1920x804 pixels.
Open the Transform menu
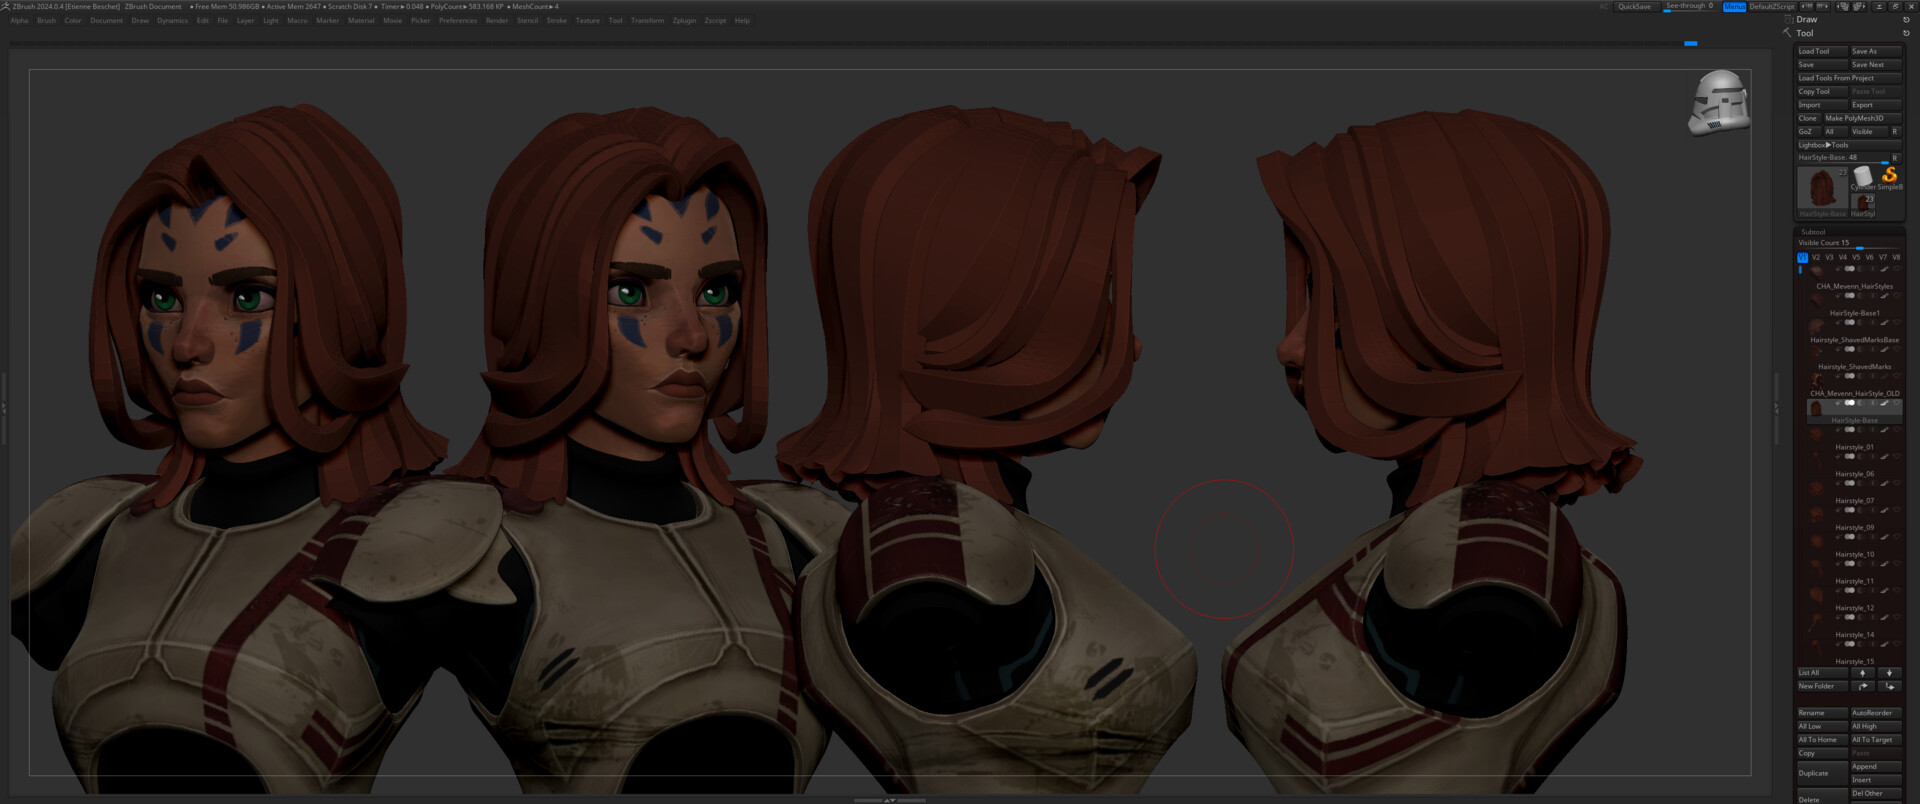pyautogui.click(x=647, y=20)
